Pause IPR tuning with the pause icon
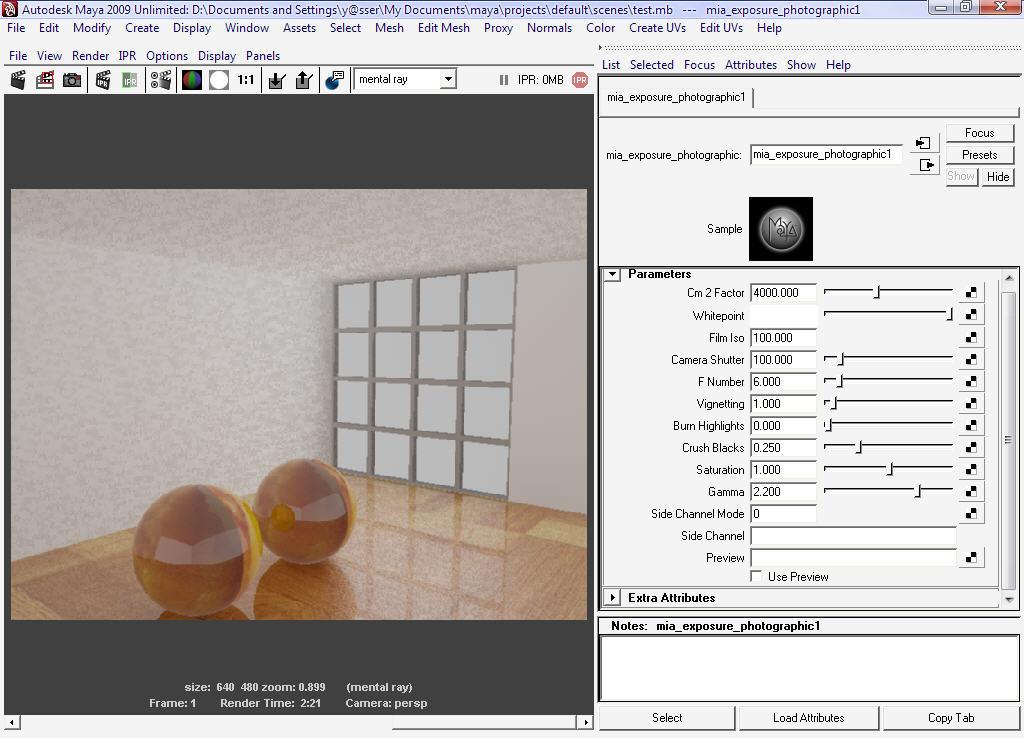The width and height of the screenshot is (1024, 738). (x=504, y=80)
